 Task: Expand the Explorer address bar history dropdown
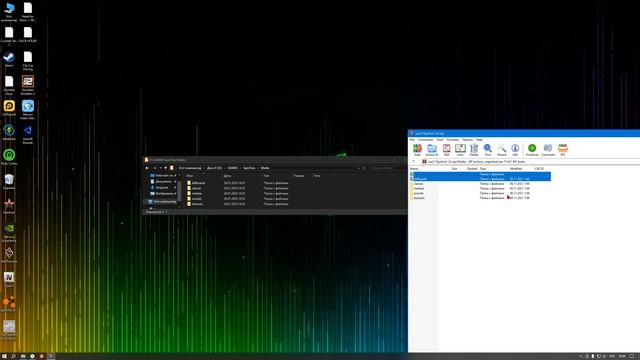click(358, 168)
